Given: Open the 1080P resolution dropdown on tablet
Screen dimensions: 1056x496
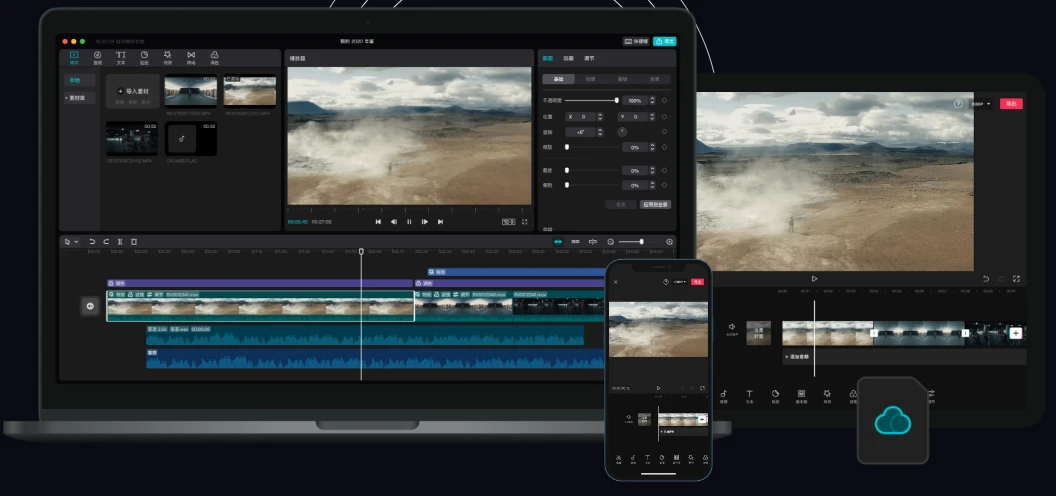Looking at the screenshot, I should click(980, 103).
